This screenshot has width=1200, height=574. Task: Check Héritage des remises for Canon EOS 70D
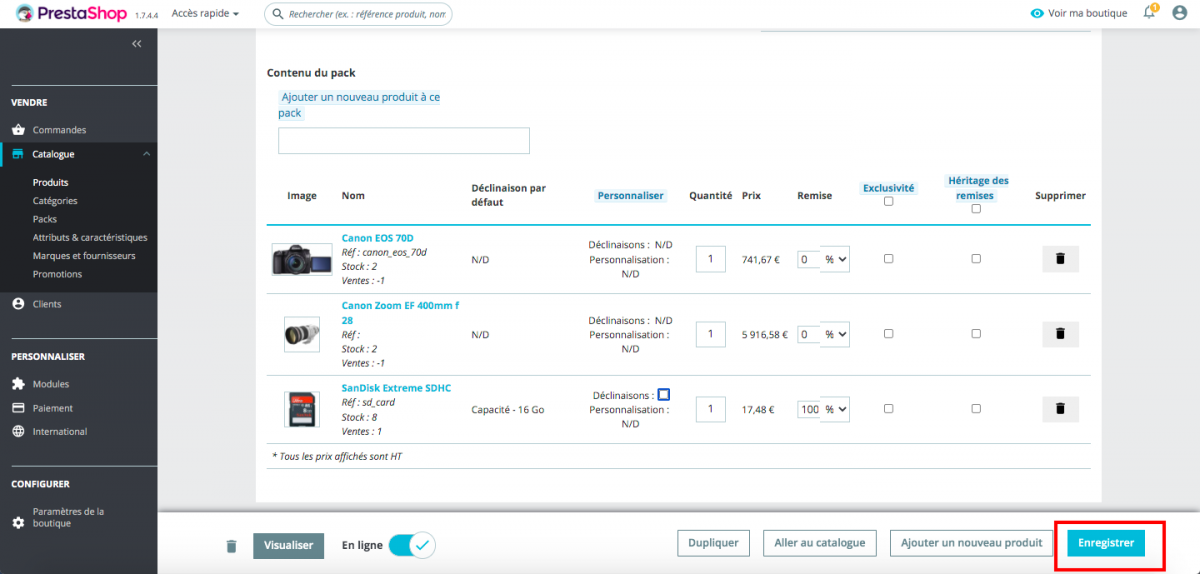(976, 259)
